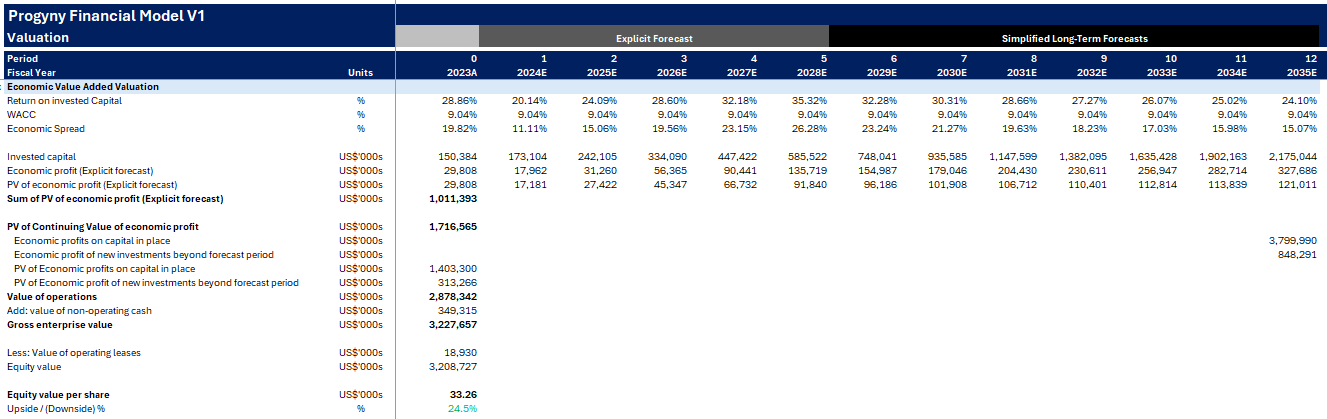This screenshot has width=1327, height=419.
Task: Select the 28.86% return on capital cell
Action: (x=459, y=101)
